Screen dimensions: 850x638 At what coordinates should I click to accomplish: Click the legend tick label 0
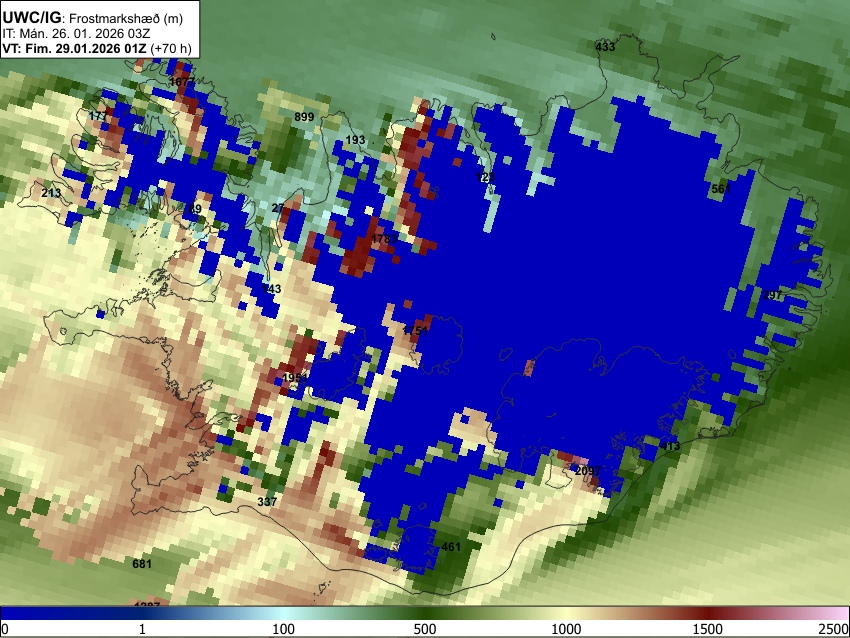pos(5,629)
